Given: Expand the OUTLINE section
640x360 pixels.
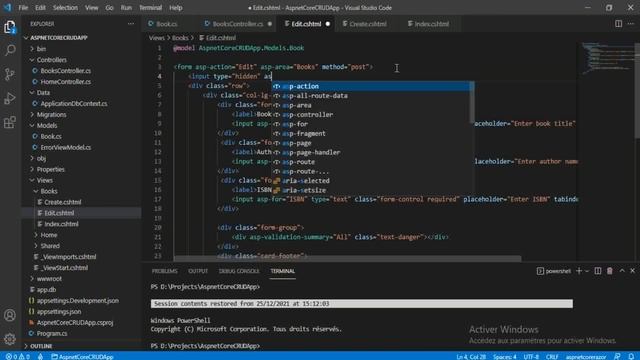Looking at the screenshot, I should [x=41, y=346].
